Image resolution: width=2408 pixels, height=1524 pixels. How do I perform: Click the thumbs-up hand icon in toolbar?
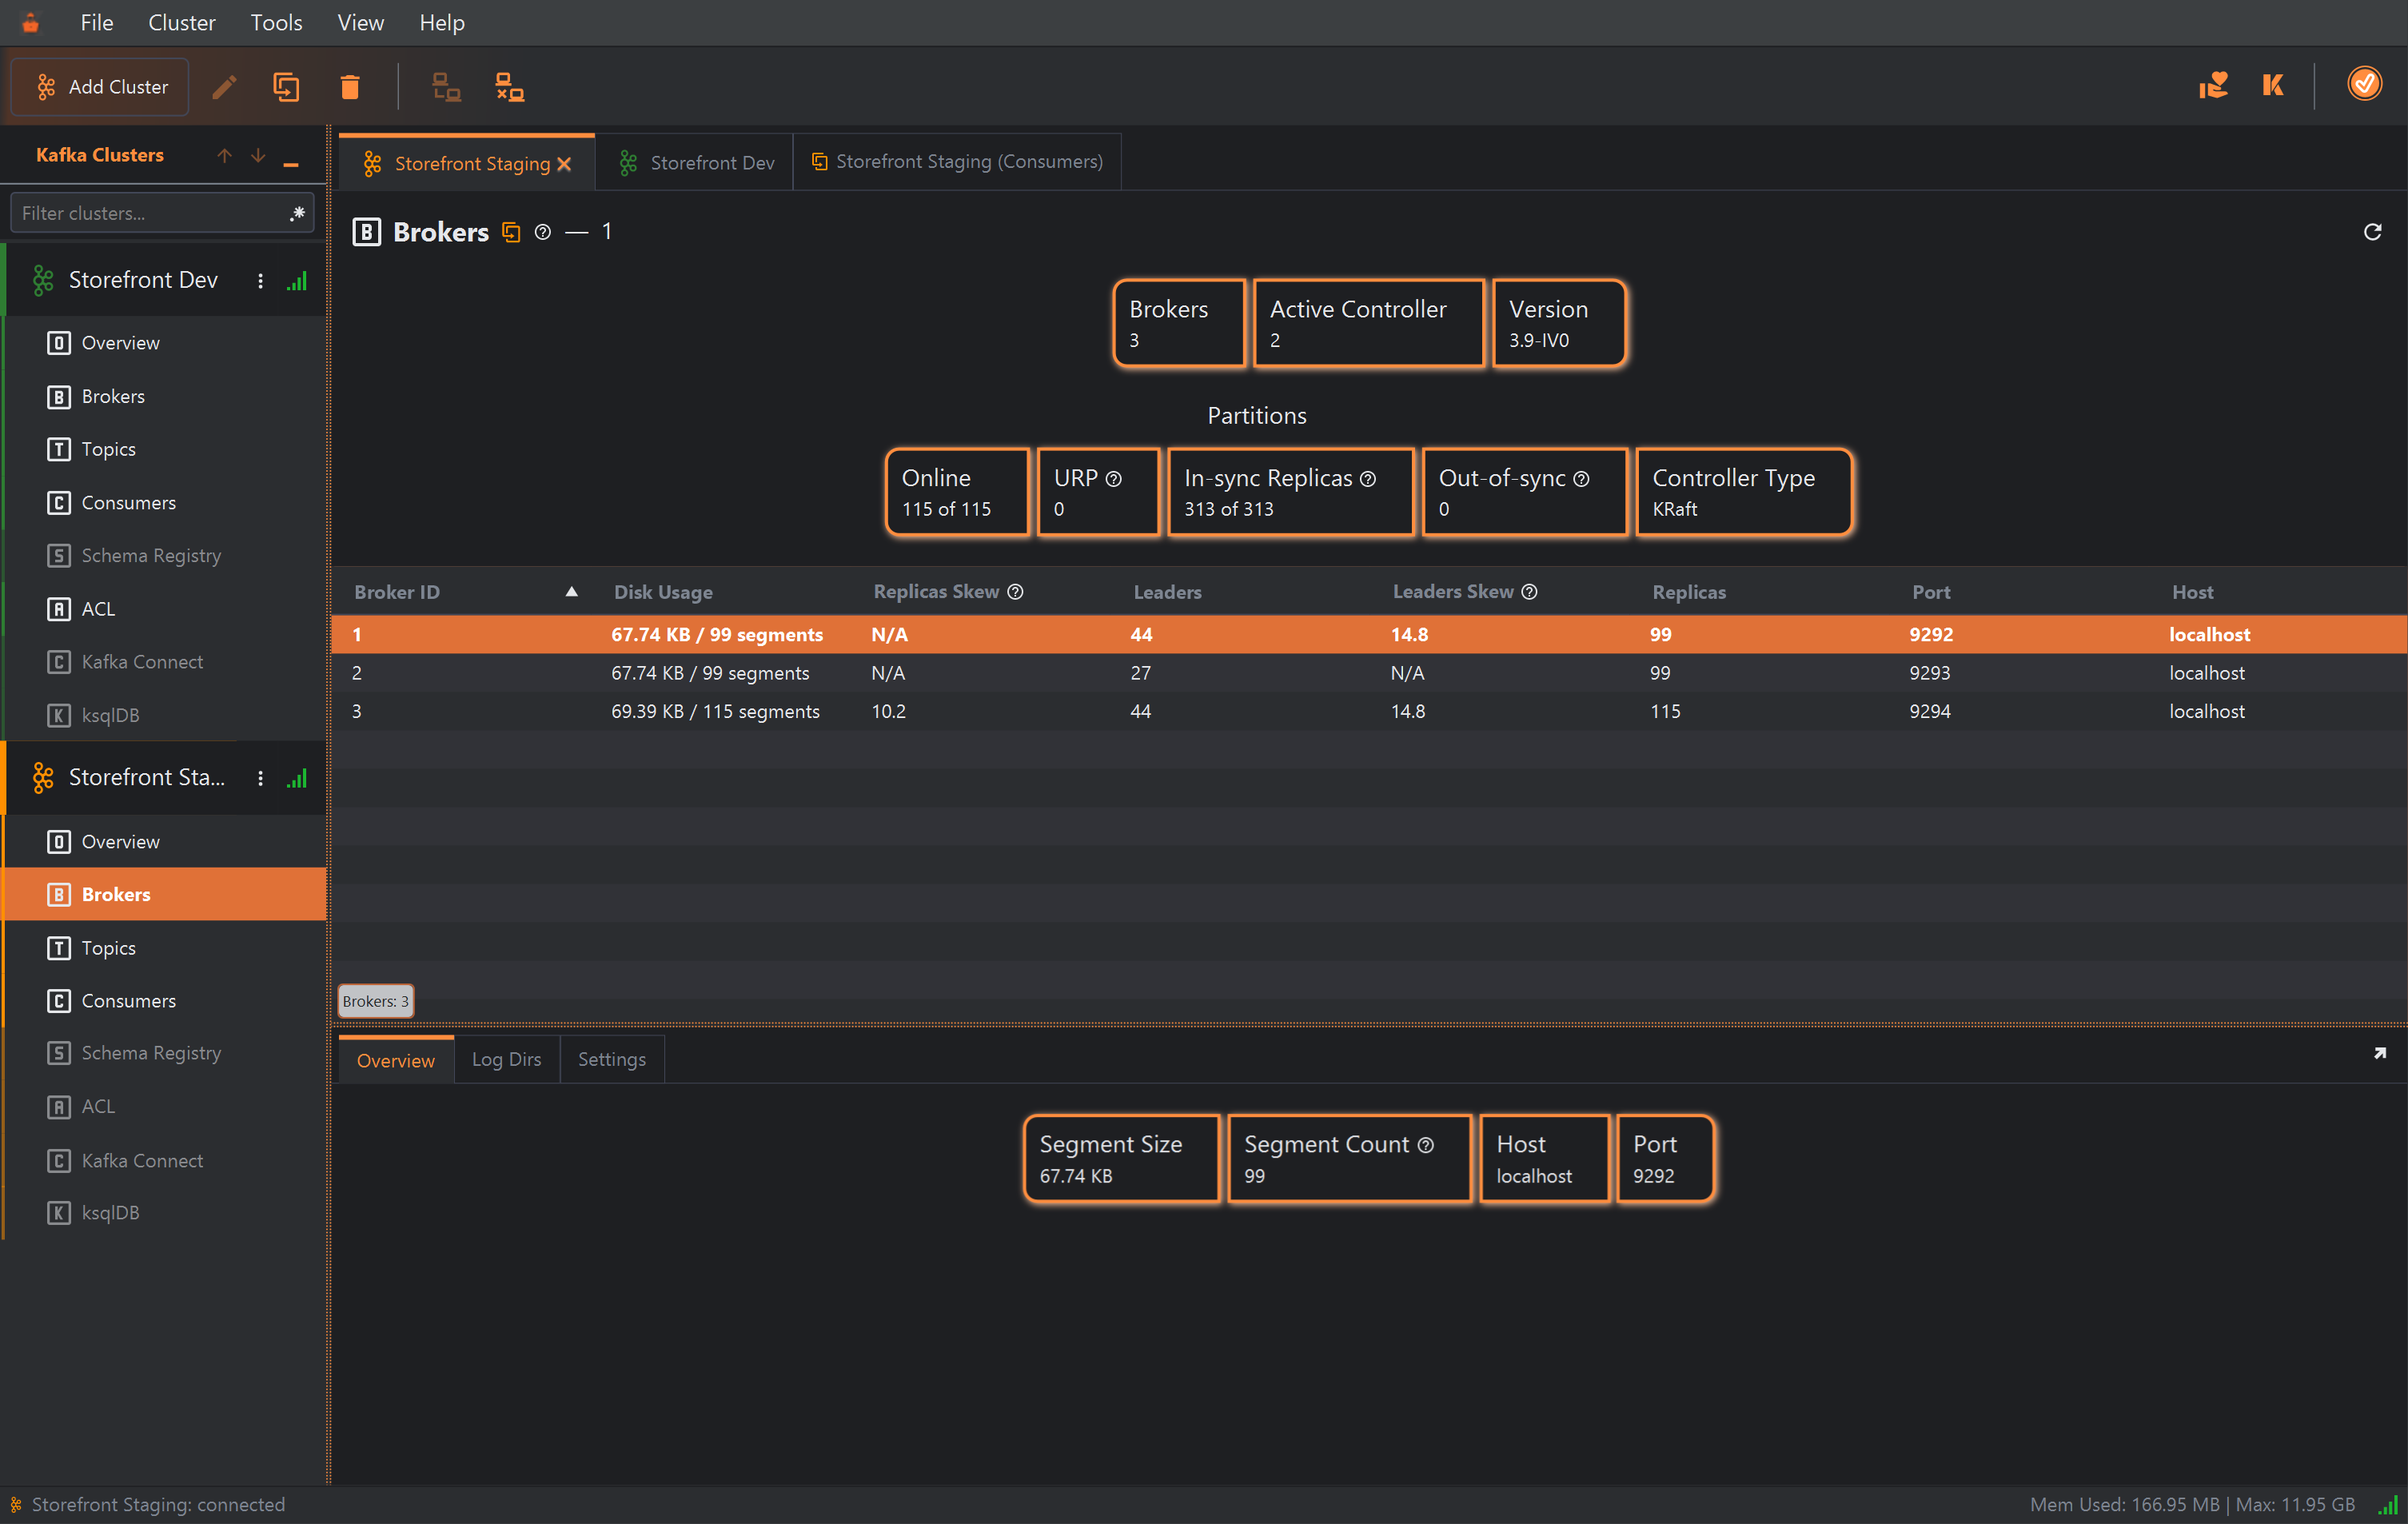pos(2214,85)
